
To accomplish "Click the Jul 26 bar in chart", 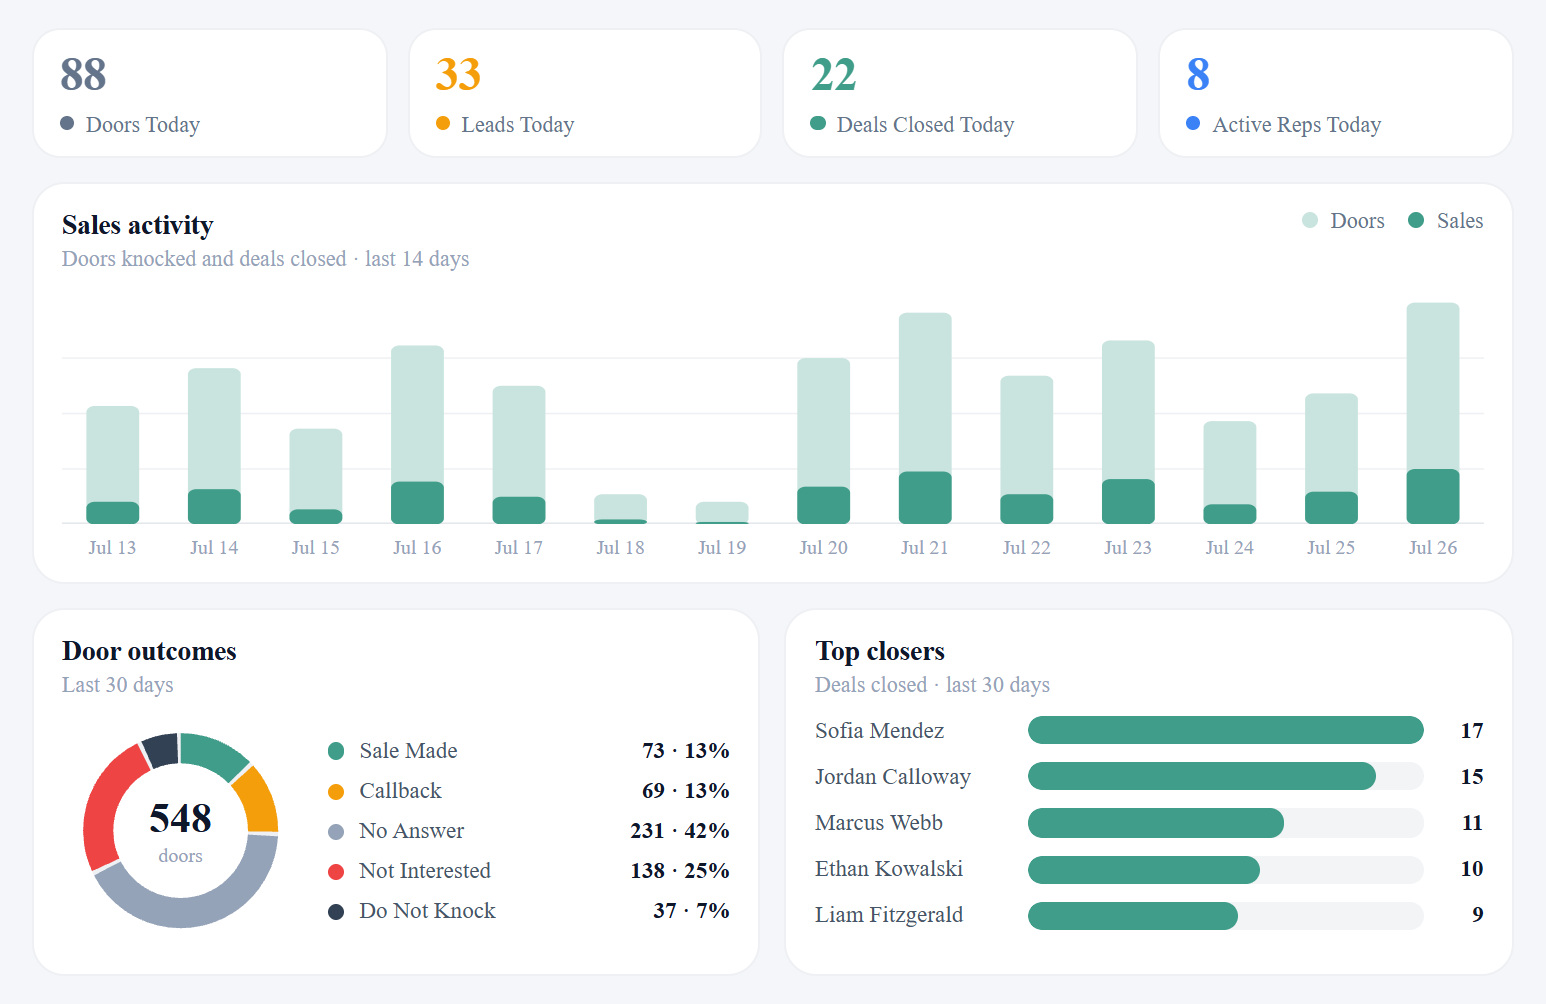I will [x=1433, y=413].
